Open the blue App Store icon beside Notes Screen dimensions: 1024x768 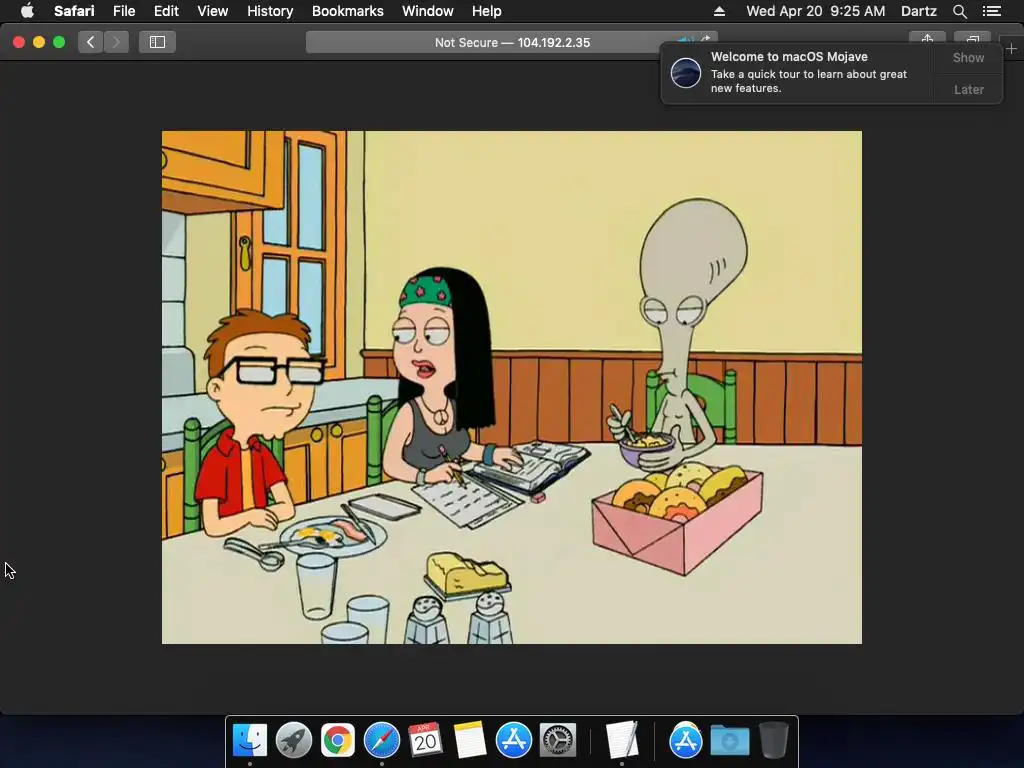click(x=513, y=740)
